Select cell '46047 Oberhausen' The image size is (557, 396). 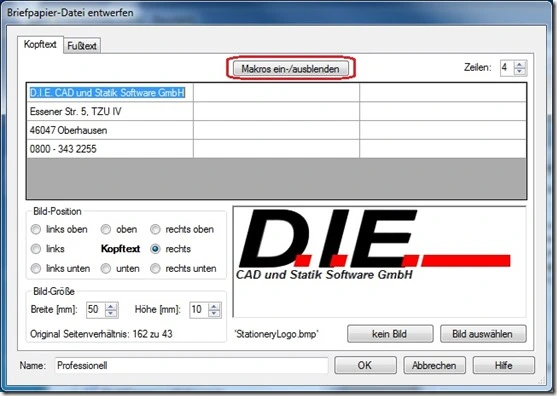110,130
